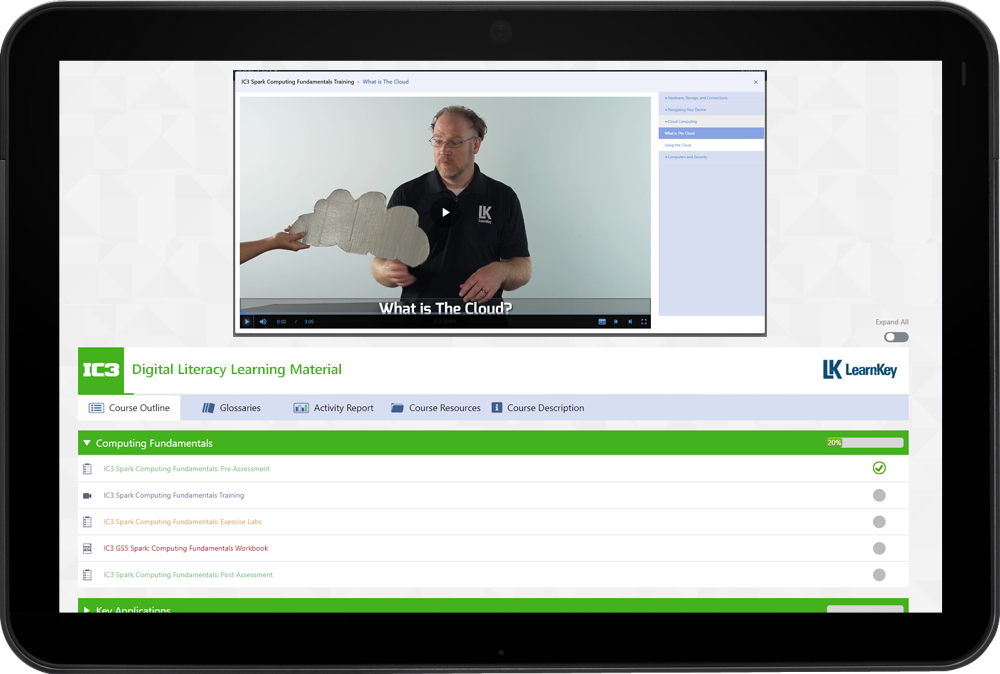The image size is (1000, 674).
Task: Collapse the Cloud Computing section
Action: 711,121
